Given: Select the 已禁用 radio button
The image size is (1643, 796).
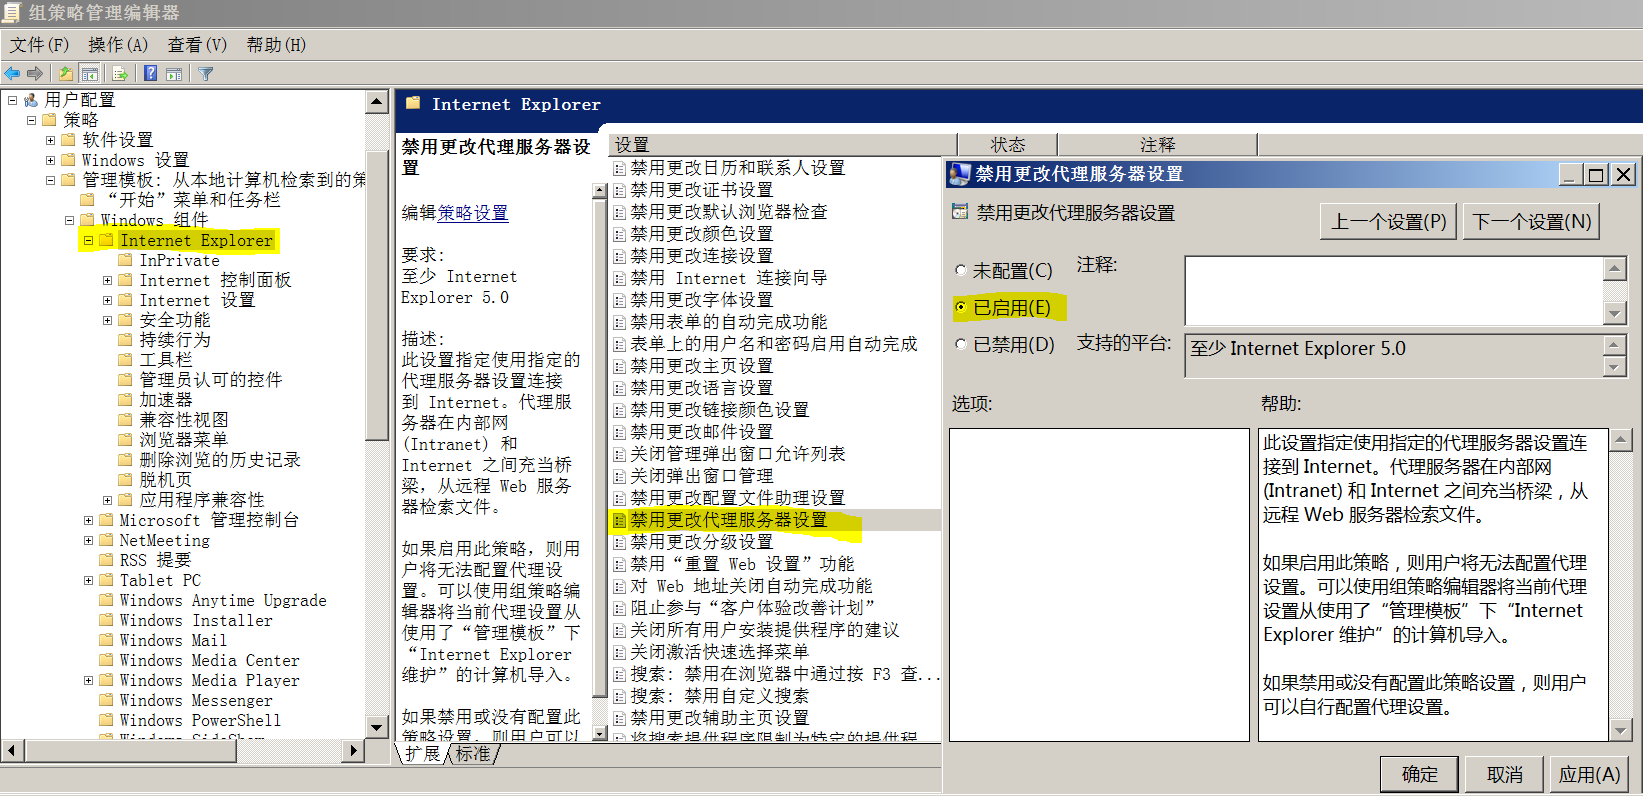Looking at the screenshot, I should tap(960, 345).
